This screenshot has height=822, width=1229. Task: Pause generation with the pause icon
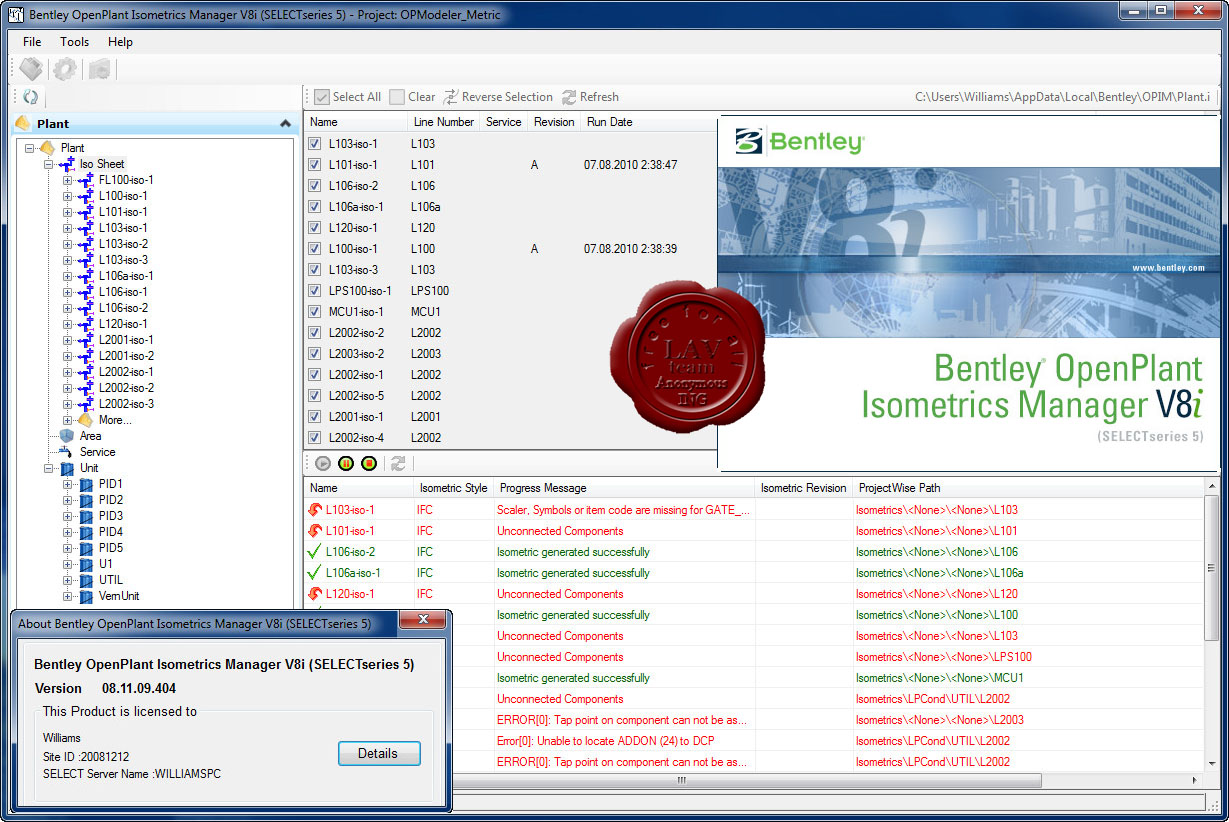coord(346,463)
